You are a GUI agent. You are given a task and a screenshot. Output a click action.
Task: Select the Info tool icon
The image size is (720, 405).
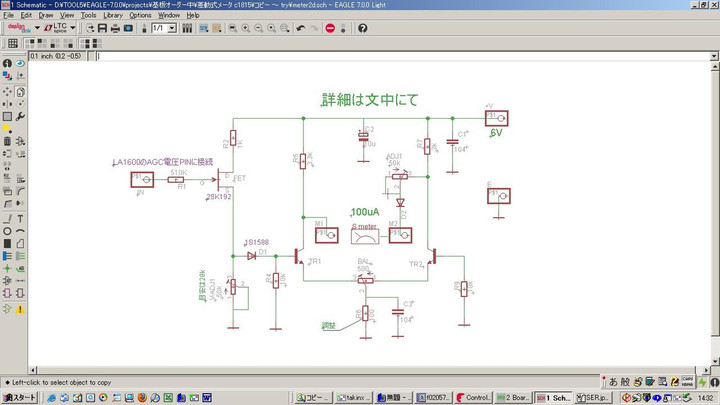7,64
